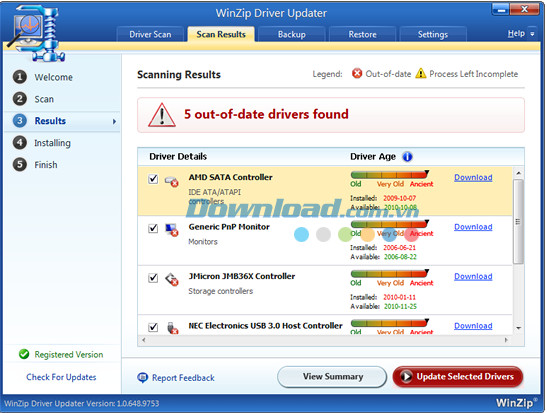
Task: Click the Generic PnP Monitor name
Action: click(x=229, y=227)
